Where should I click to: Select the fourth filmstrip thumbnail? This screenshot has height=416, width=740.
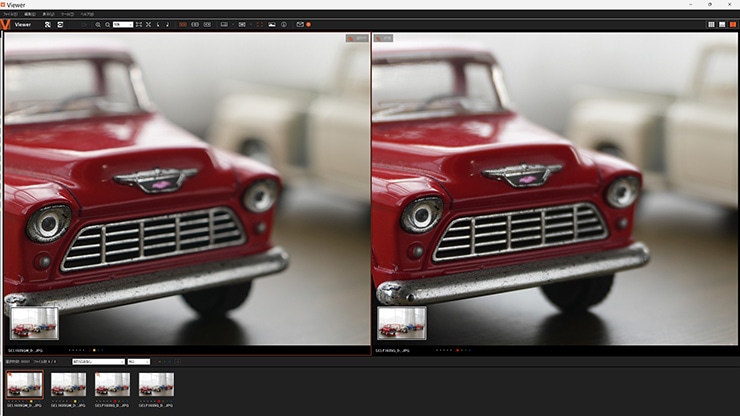click(156, 384)
